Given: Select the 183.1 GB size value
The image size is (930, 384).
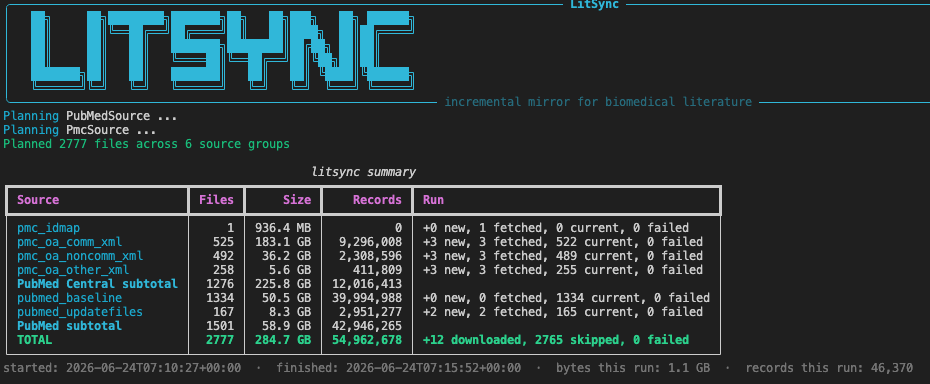Looking at the screenshot, I should point(283,242).
